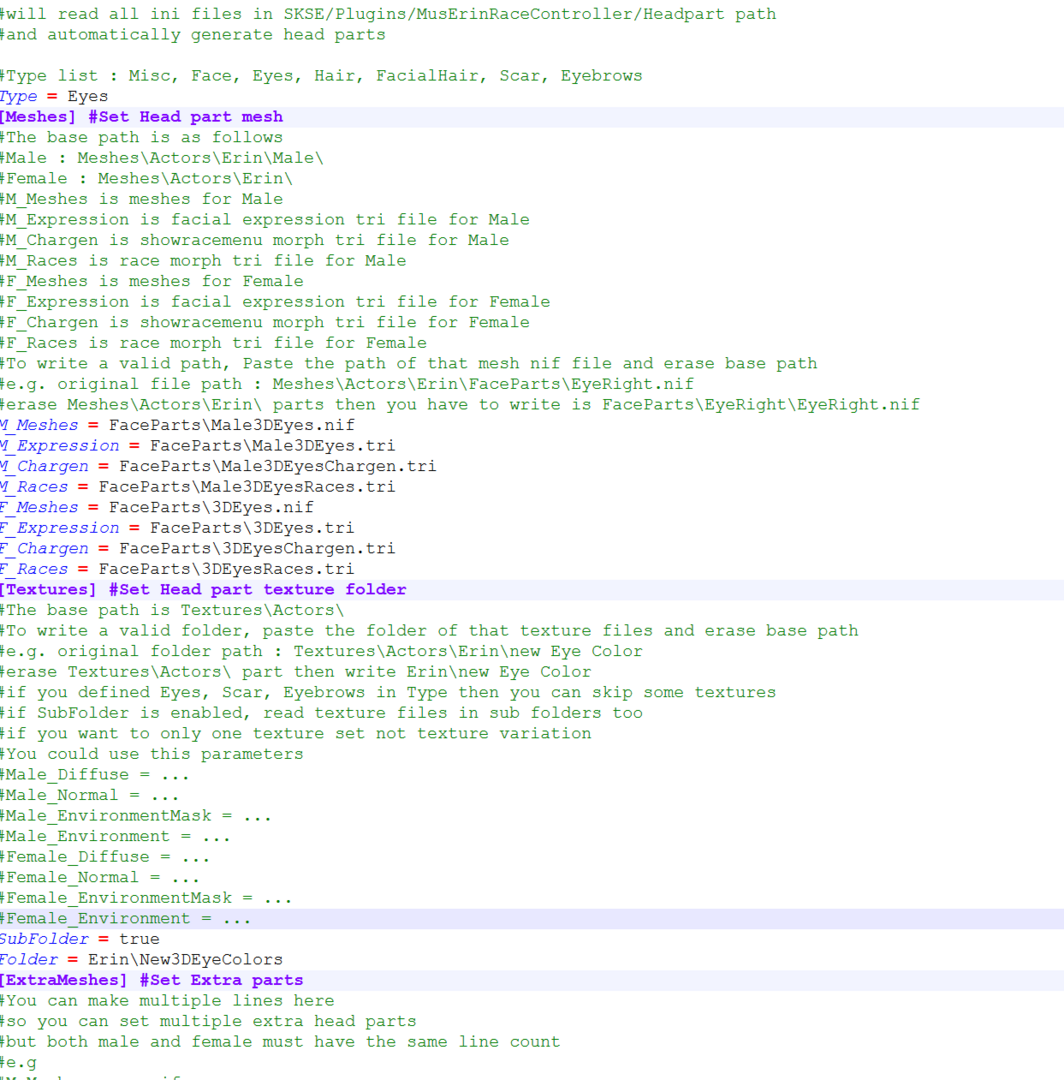Click comment about F_Chargen showracemenu morph
The width and height of the screenshot is (1064, 1080).
(x=264, y=323)
